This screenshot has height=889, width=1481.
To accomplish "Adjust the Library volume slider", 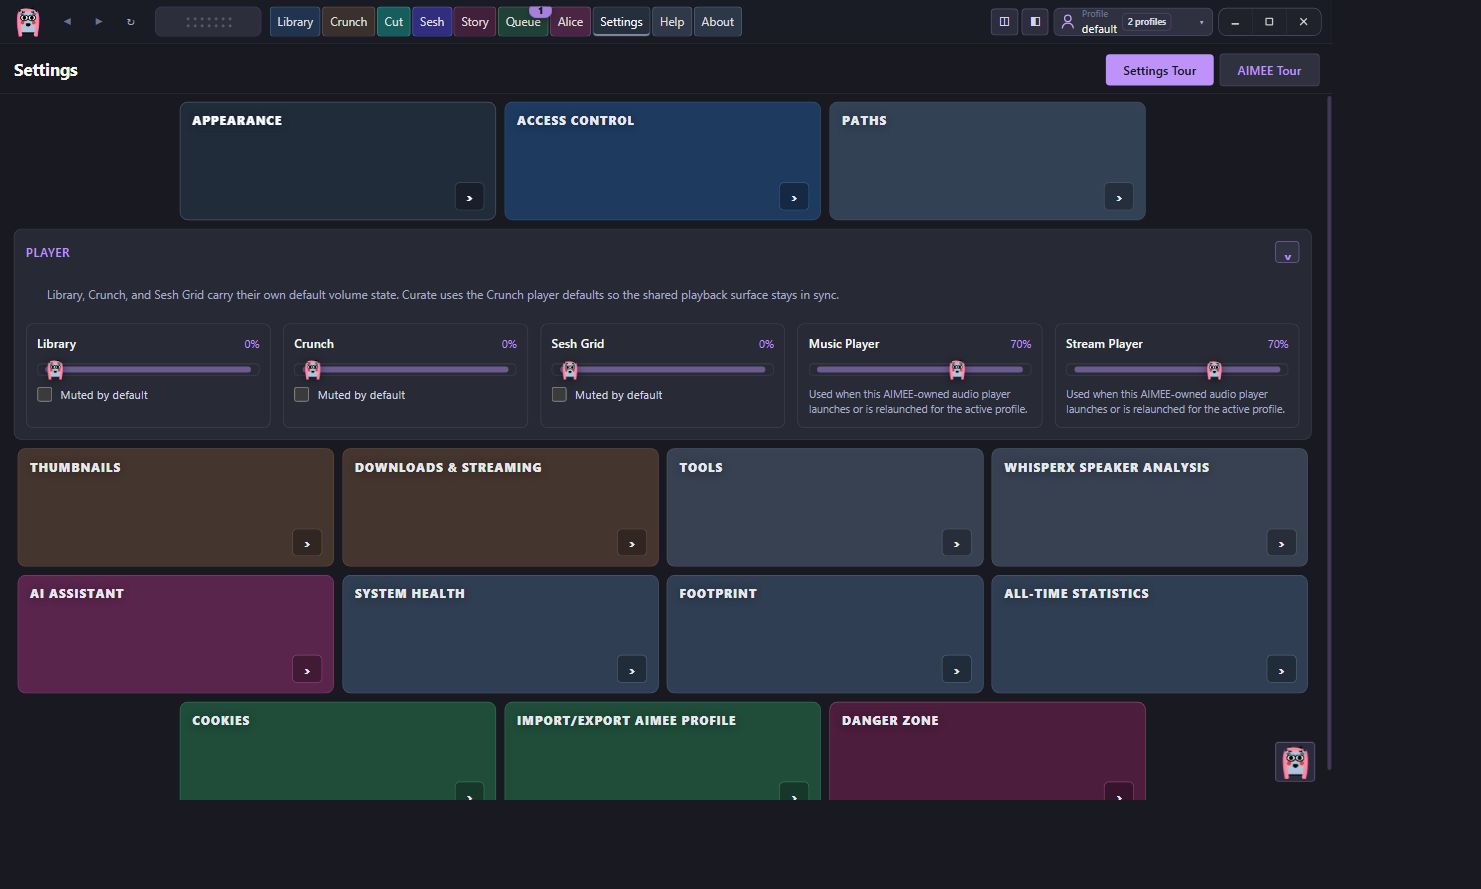I will tap(148, 370).
